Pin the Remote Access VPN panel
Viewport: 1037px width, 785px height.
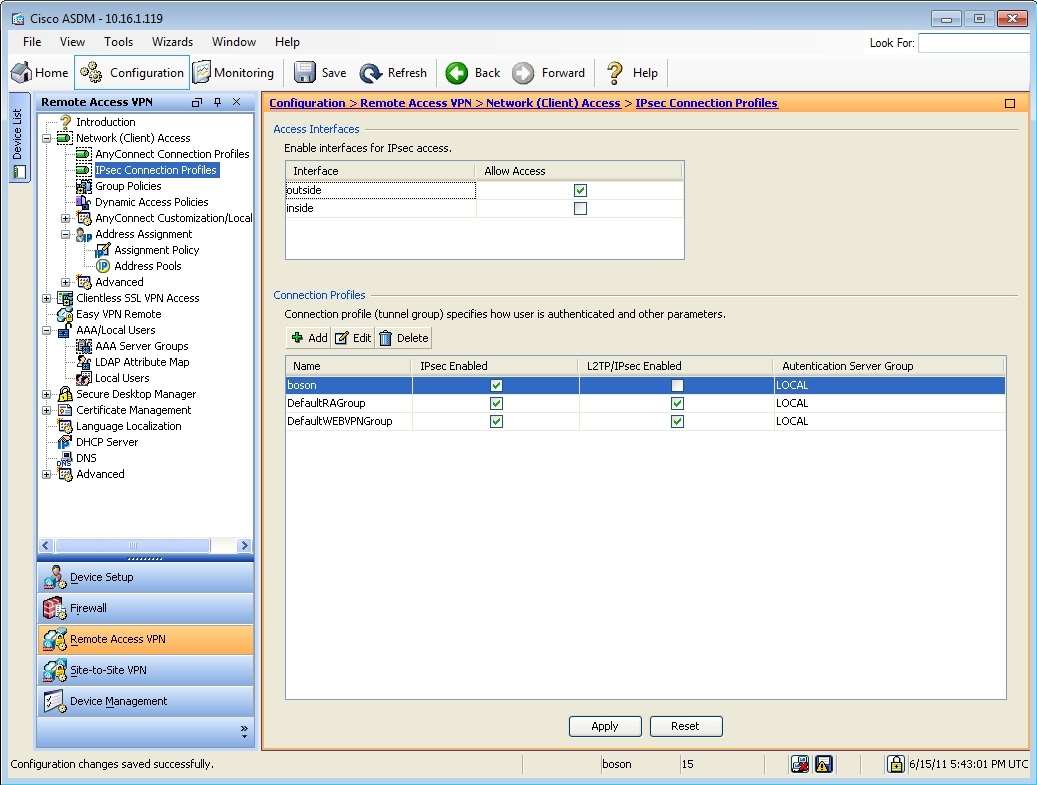[218, 103]
